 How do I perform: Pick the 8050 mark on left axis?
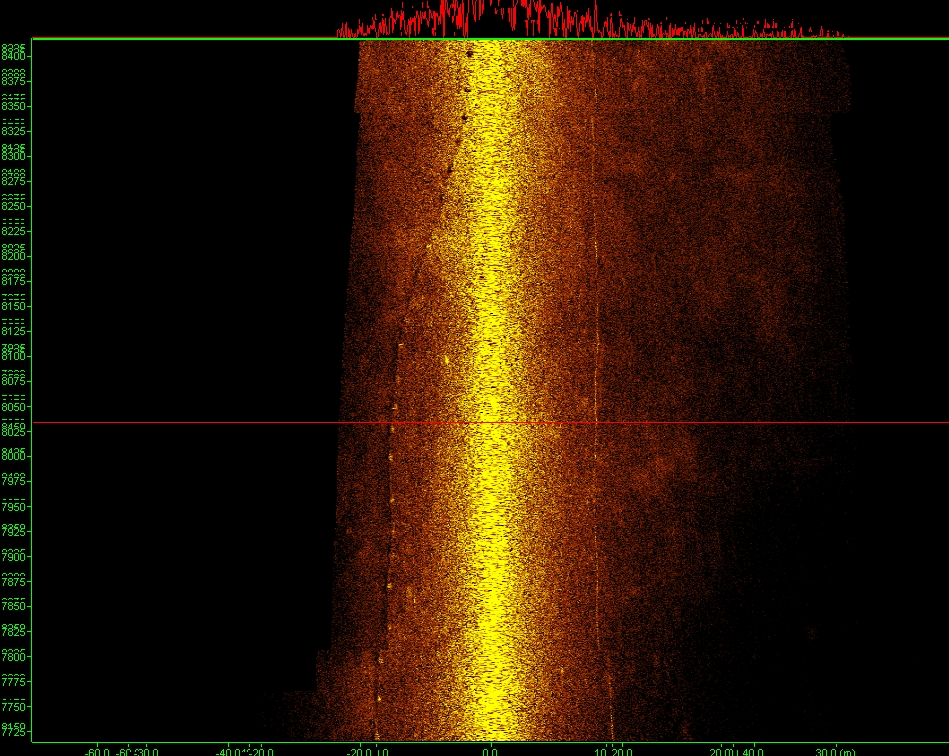point(14,407)
